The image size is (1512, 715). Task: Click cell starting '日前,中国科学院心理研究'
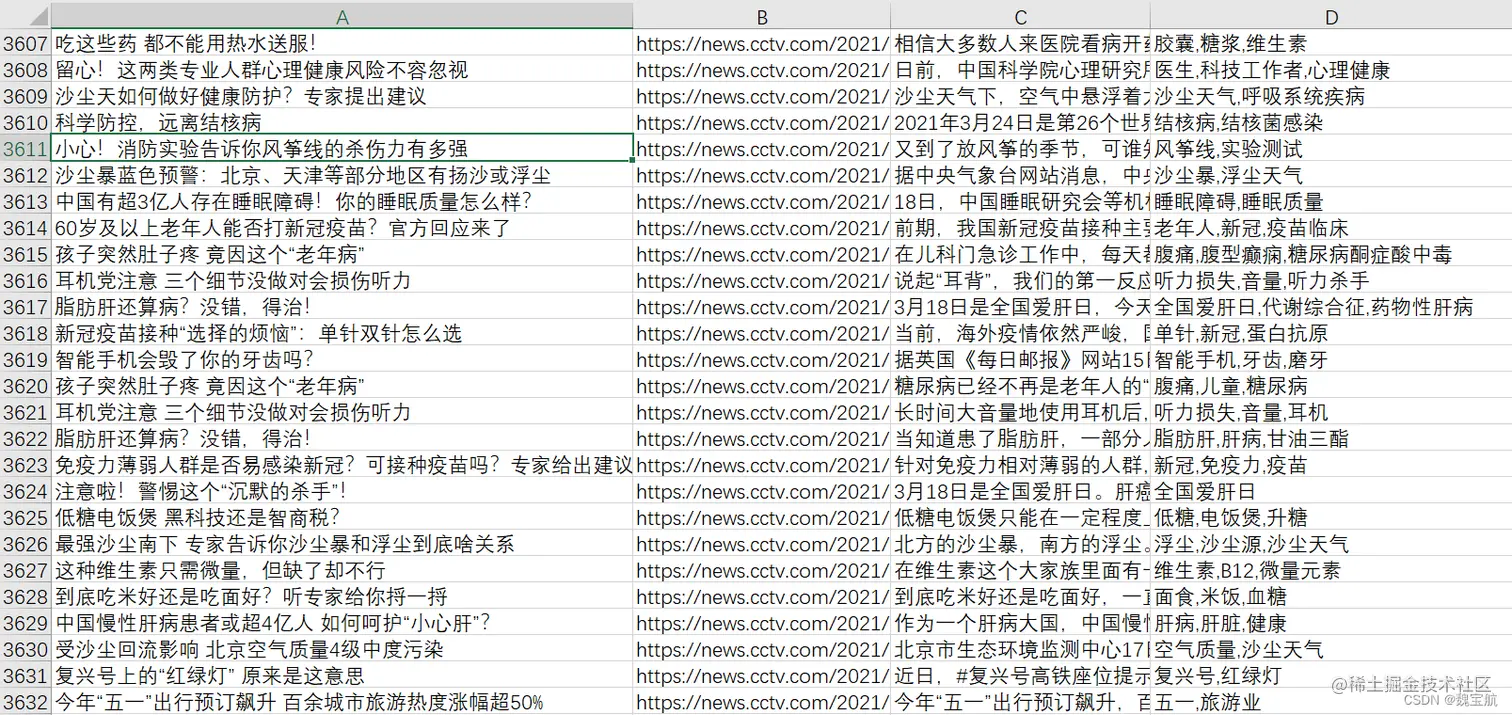[1020, 70]
